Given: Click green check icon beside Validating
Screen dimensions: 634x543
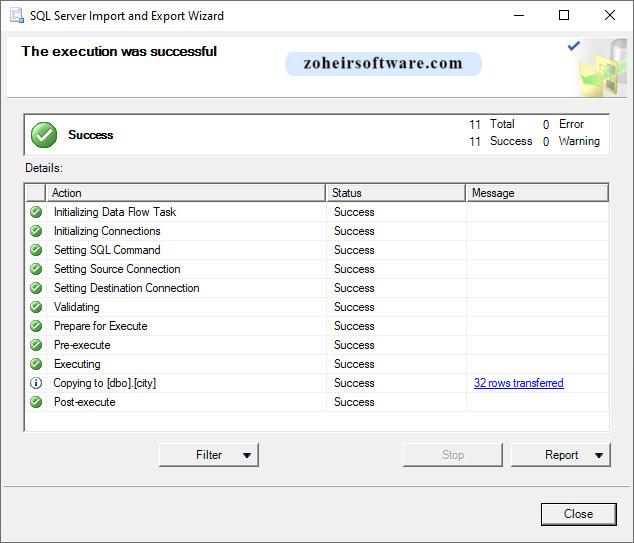Looking at the screenshot, I should tap(36, 307).
